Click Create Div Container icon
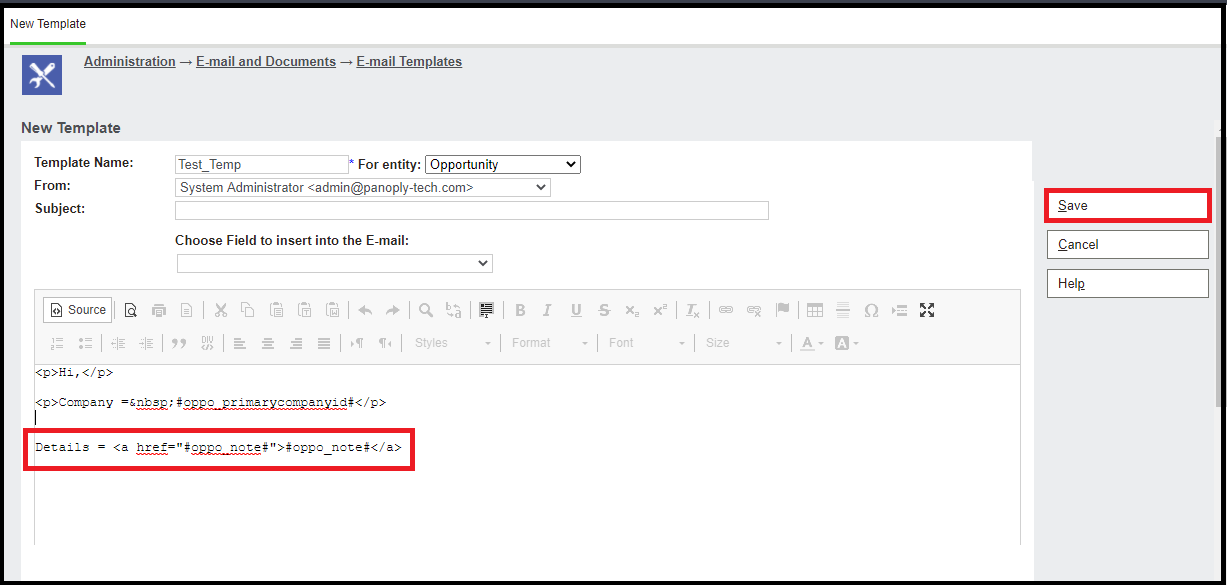1227x585 pixels. point(207,343)
